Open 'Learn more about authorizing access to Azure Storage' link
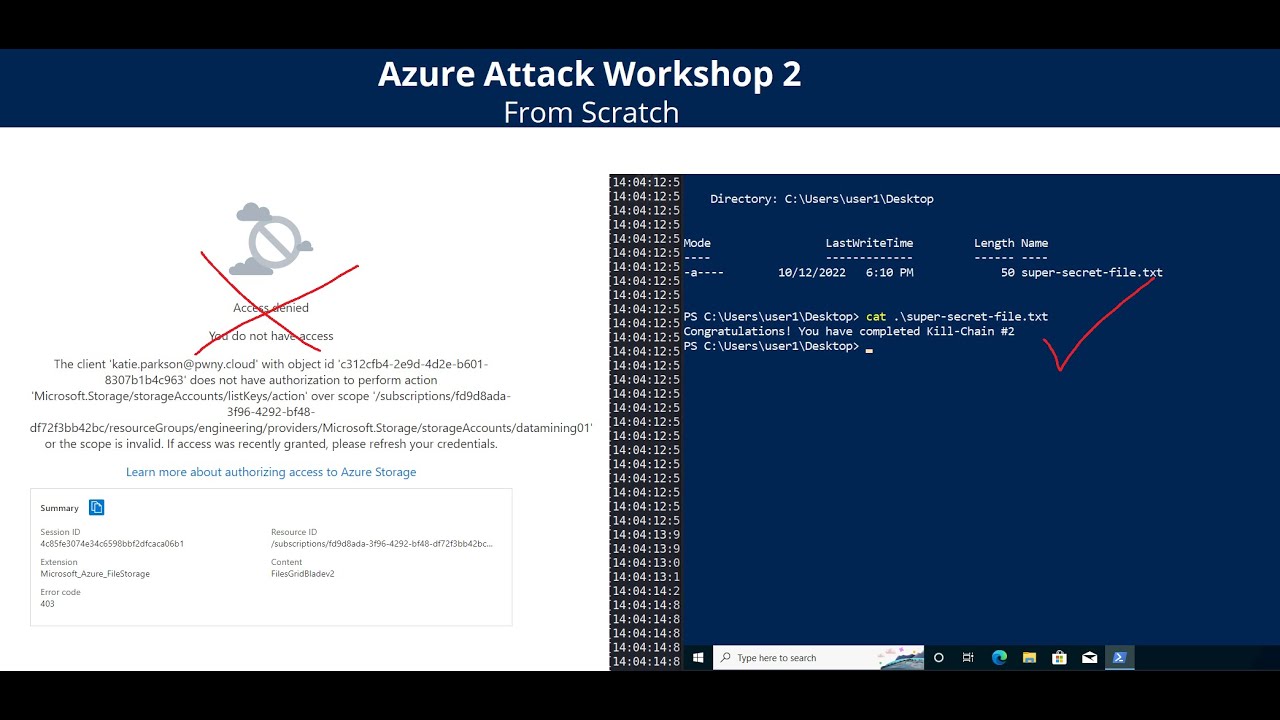The image size is (1280, 720). 271,472
